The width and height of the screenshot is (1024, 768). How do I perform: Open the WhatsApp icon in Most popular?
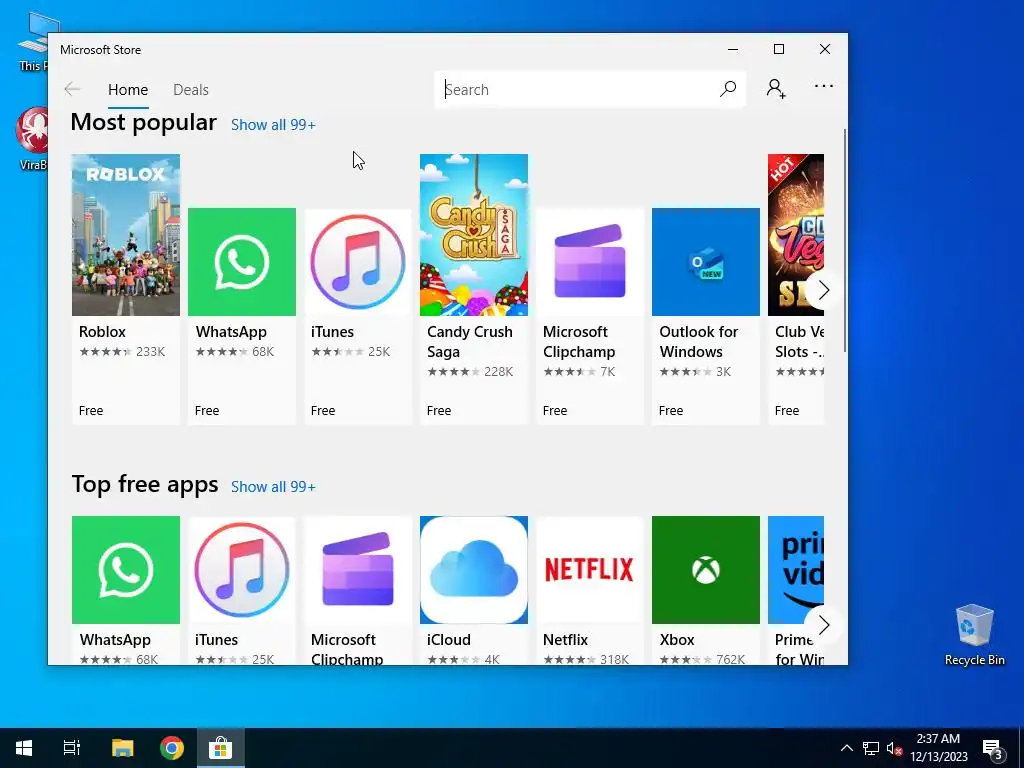(x=242, y=262)
